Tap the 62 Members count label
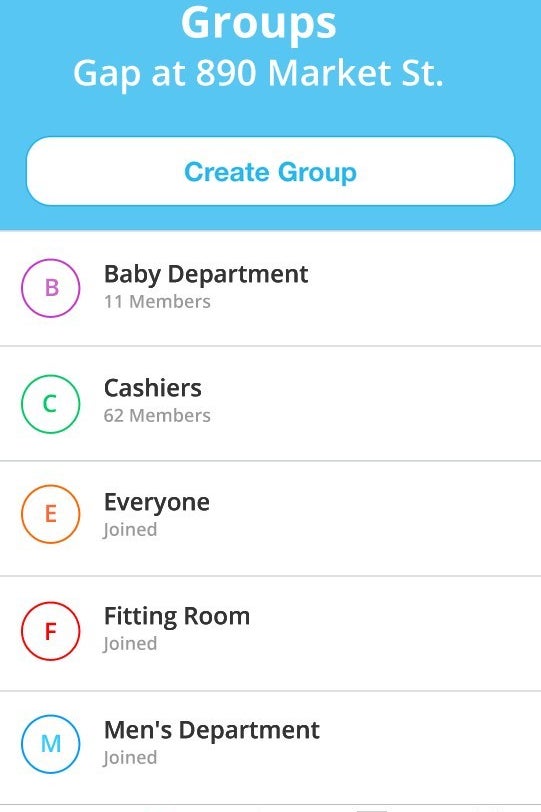This screenshot has height=812, width=541. [x=157, y=415]
